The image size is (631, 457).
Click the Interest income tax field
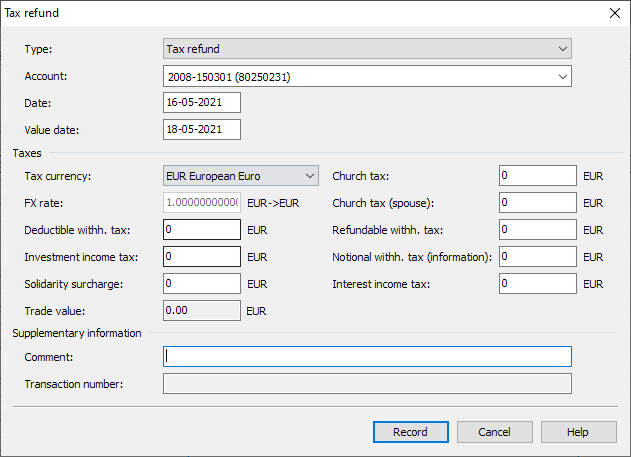tap(537, 284)
